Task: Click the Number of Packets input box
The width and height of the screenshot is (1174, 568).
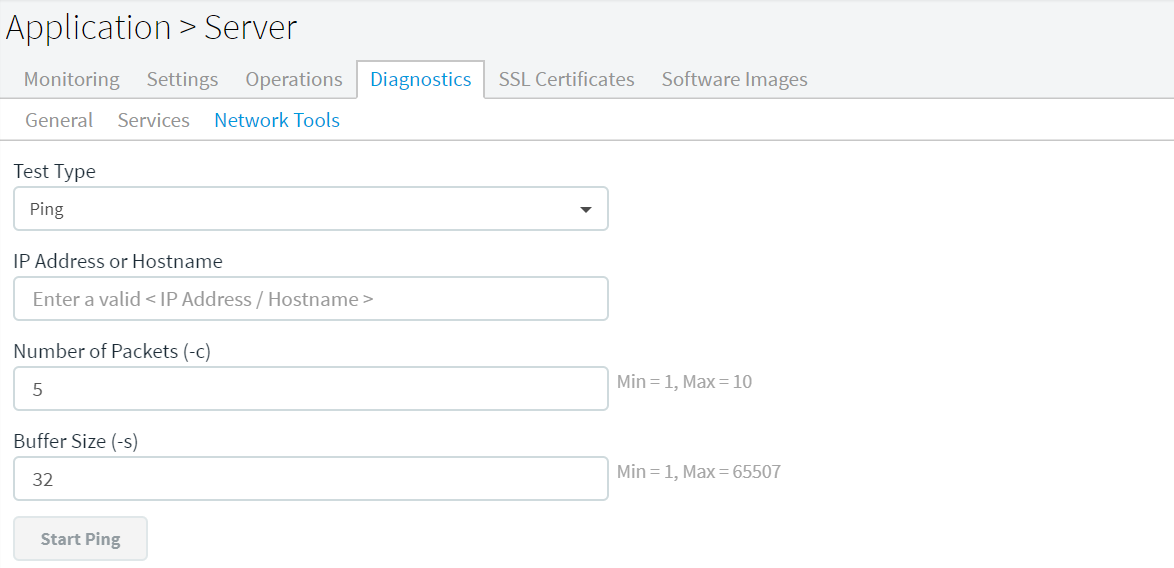Action: [x=311, y=388]
